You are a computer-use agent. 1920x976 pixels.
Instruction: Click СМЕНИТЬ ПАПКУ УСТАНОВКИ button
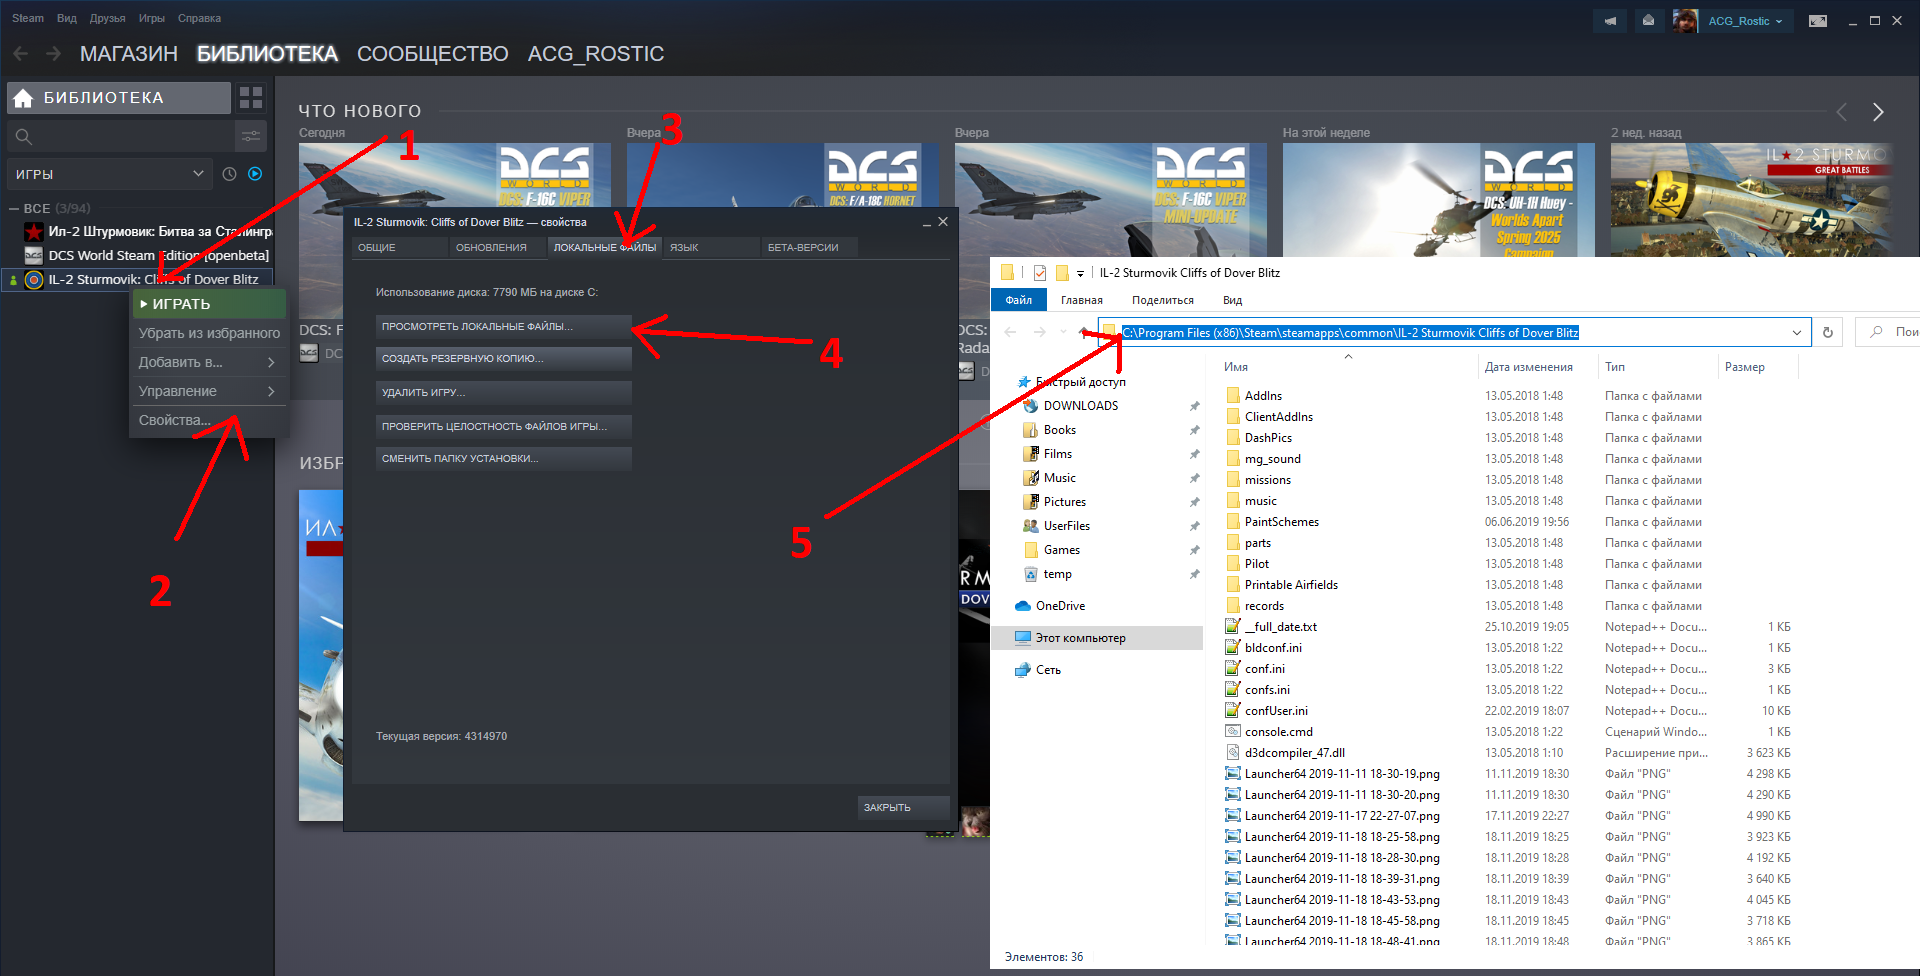coord(504,459)
